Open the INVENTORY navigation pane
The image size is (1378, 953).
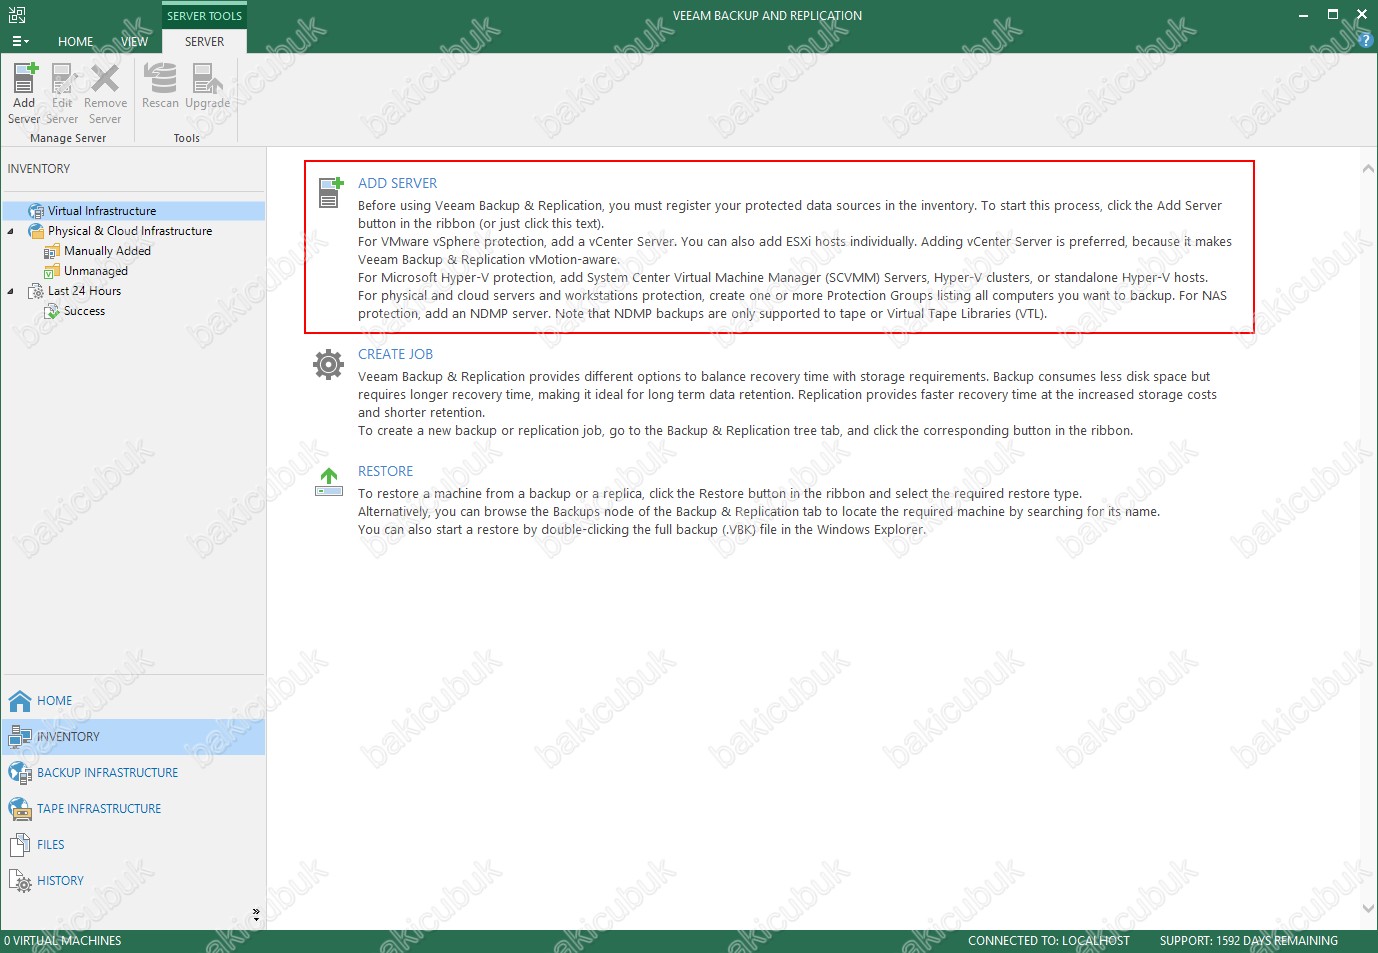coord(133,737)
